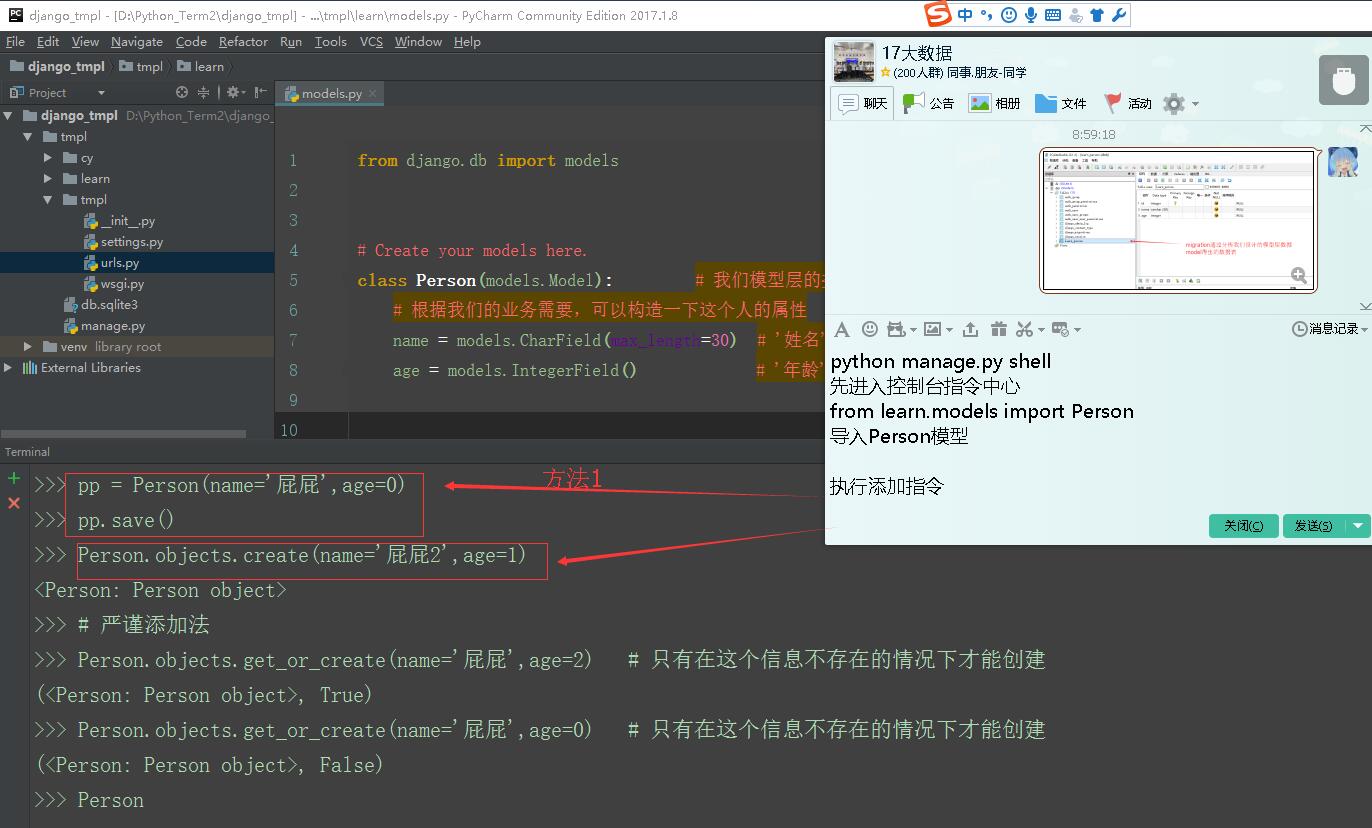Screen dimensions: 1372x828
Task: Select db.sqlite3 in project tree
Action: 101,305
